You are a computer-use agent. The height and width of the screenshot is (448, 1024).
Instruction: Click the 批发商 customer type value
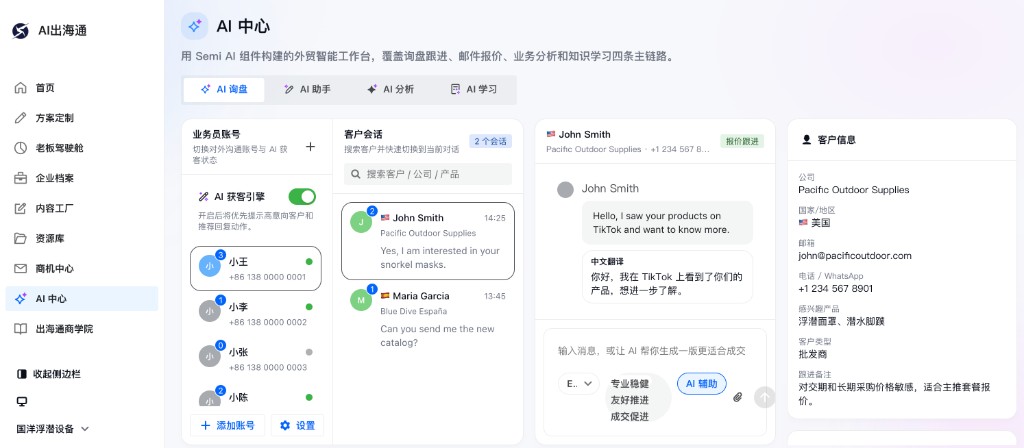pos(812,355)
